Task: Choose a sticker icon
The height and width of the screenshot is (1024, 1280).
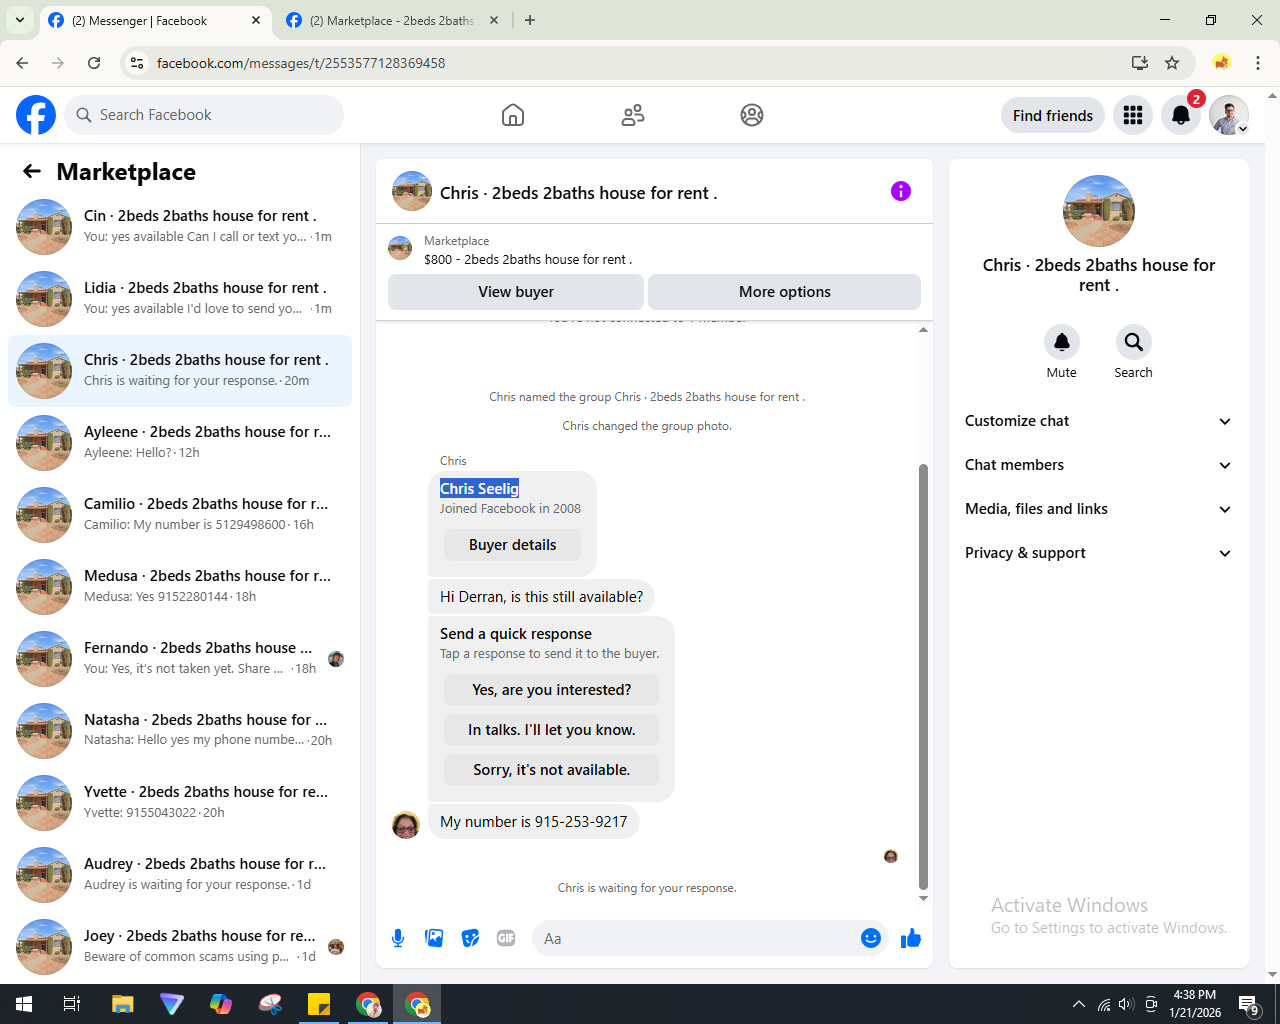Action: pyautogui.click(x=470, y=938)
